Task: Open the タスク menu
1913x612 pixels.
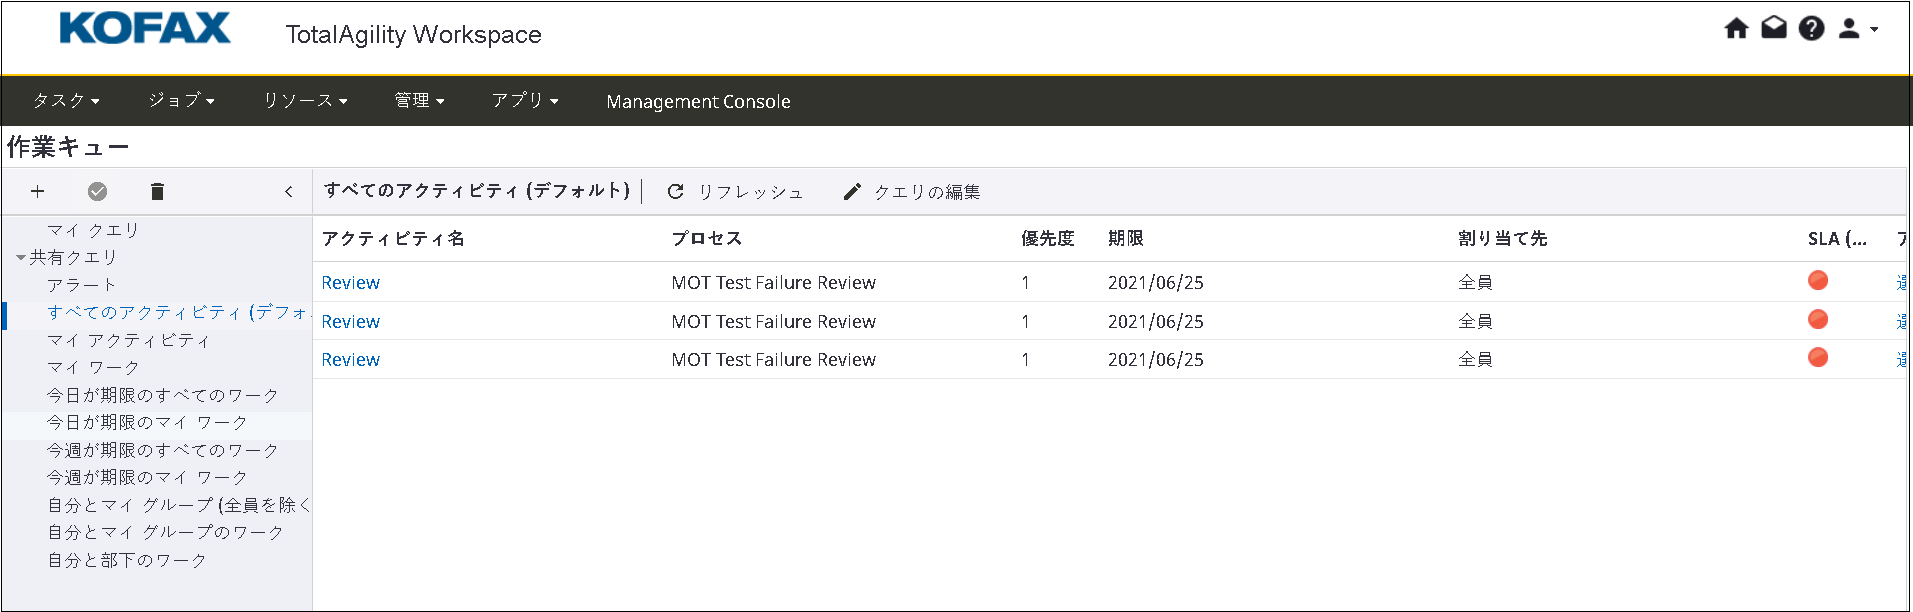Action: point(66,101)
